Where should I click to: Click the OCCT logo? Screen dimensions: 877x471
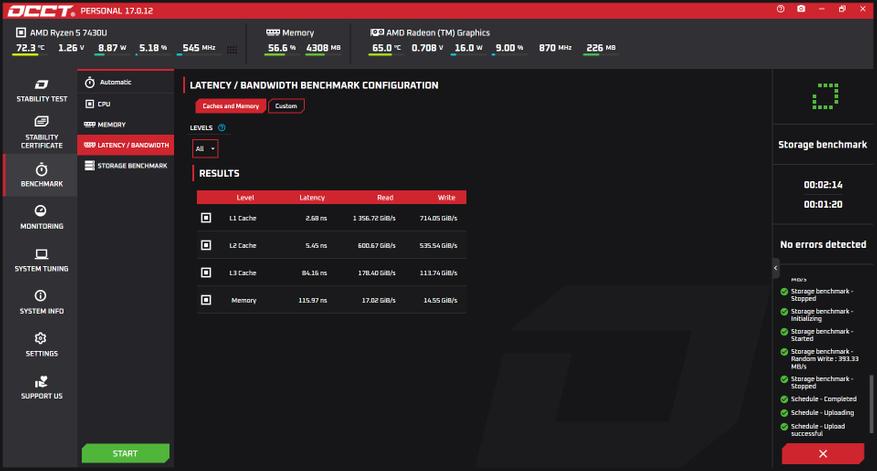point(40,11)
